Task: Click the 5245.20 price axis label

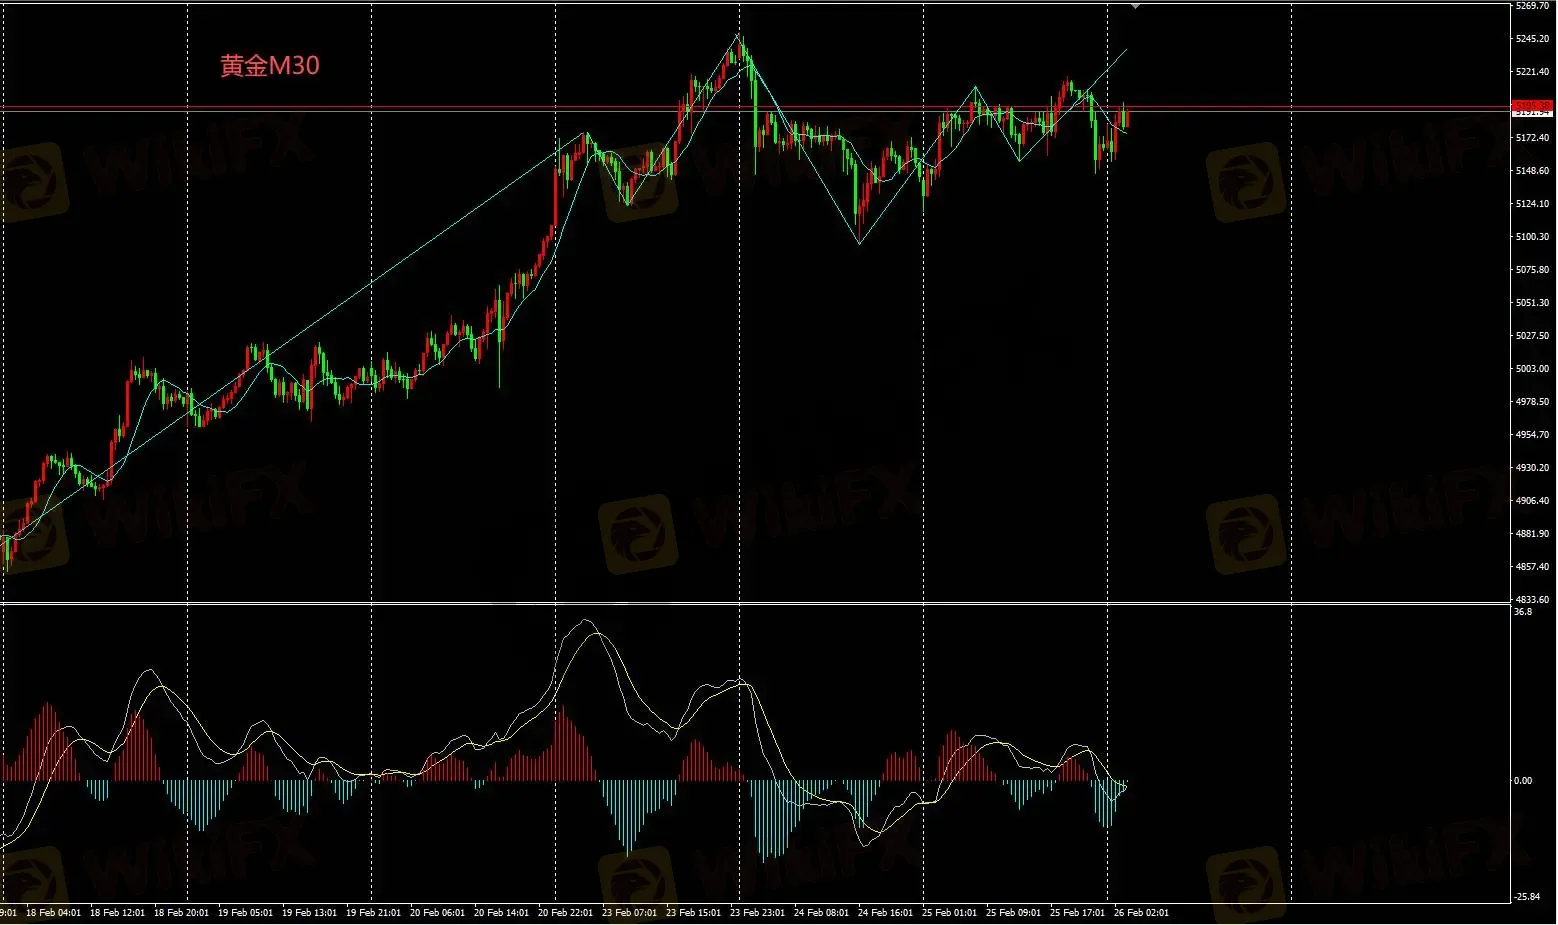Action: (x=1532, y=39)
